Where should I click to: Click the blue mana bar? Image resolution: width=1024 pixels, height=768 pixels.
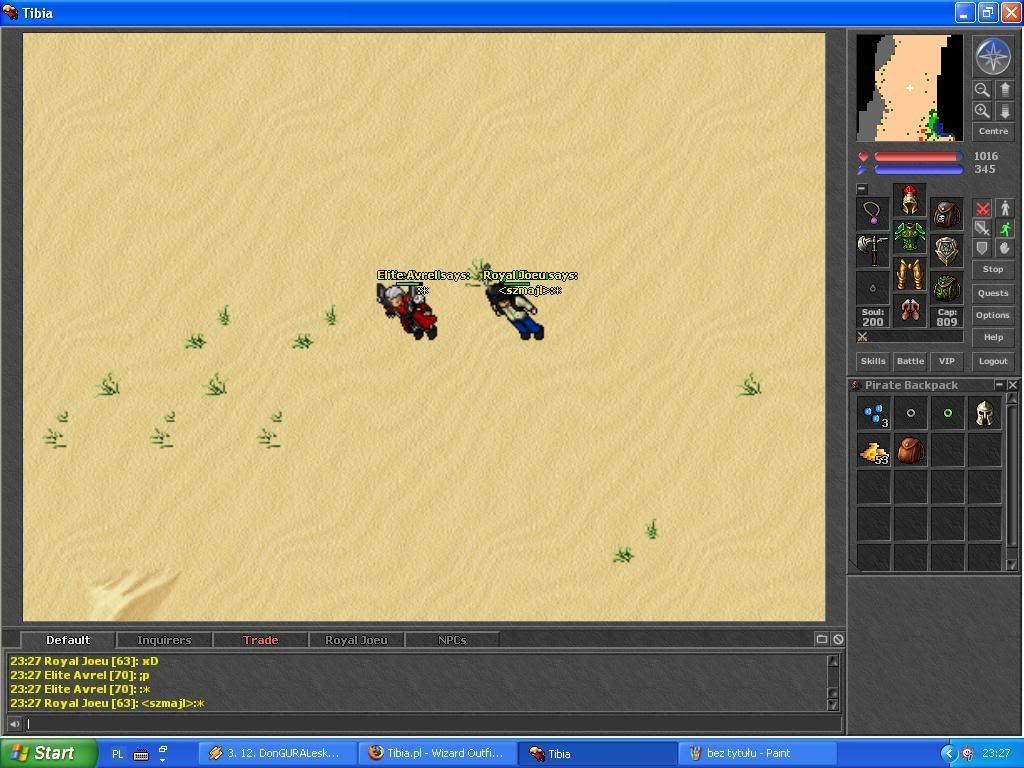[x=918, y=170]
